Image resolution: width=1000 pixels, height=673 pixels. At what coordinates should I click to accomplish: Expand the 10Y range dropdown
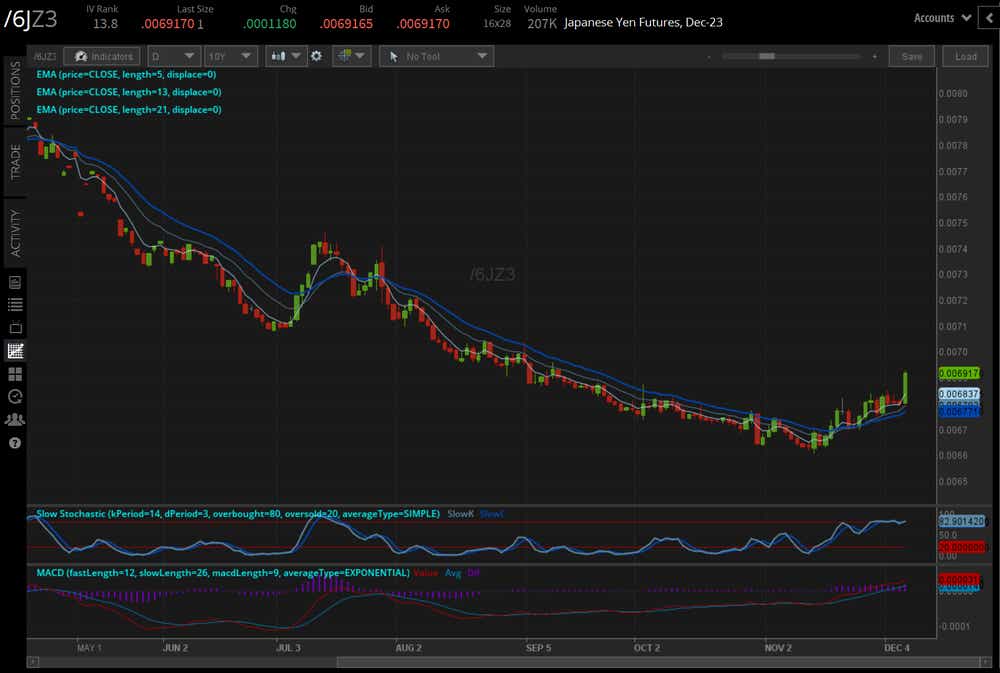point(230,56)
